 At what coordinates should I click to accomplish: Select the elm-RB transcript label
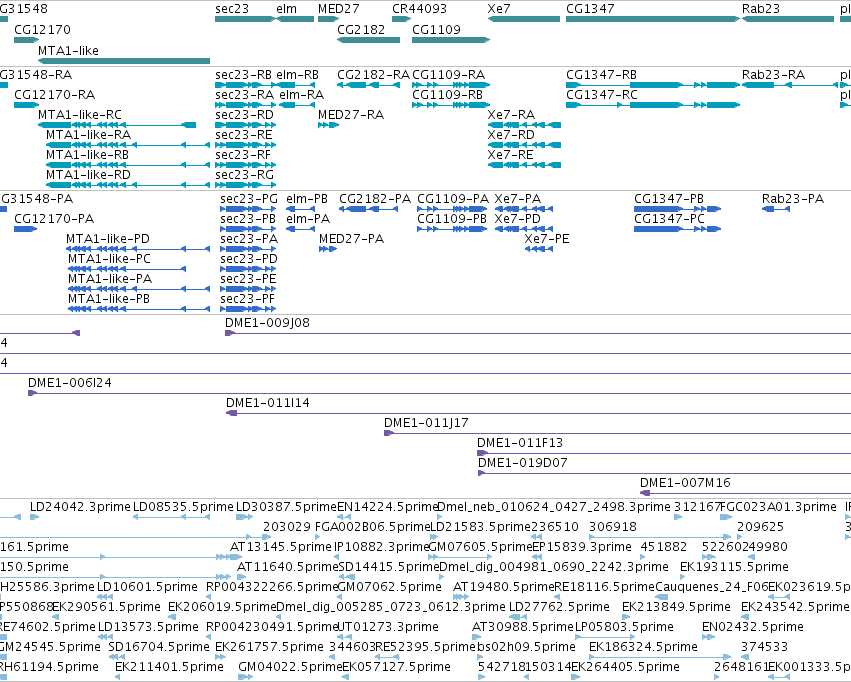pos(297,74)
